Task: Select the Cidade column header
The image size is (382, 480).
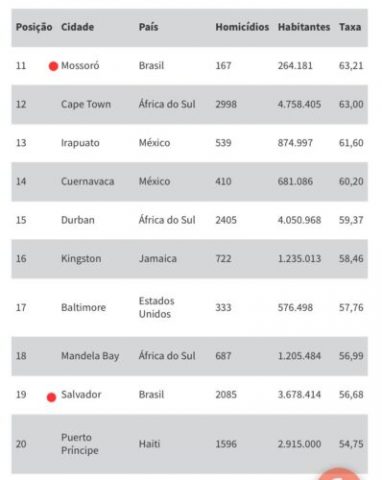Action: 77,27
